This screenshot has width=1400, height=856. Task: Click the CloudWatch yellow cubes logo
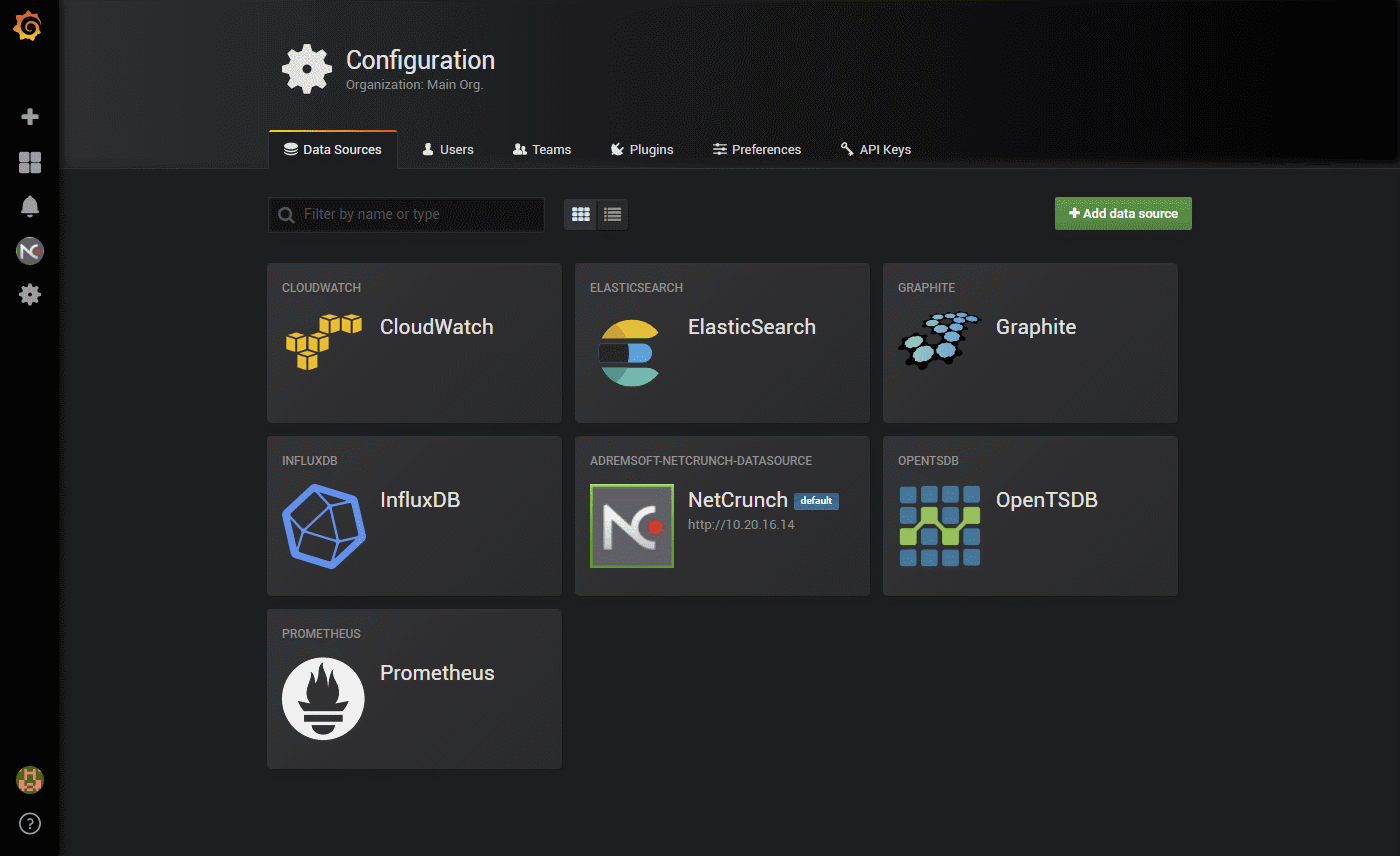point(323,342)
